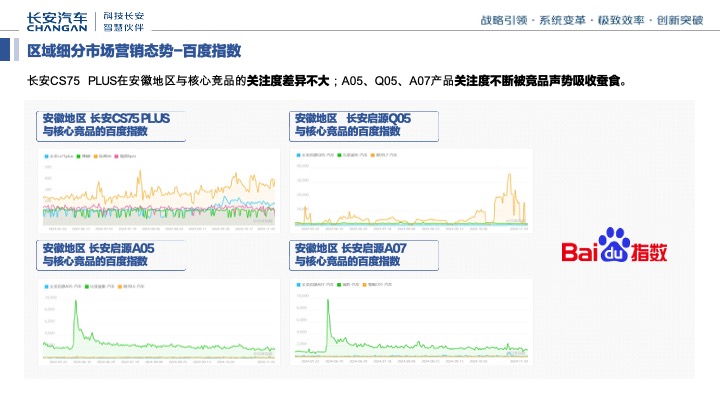Select the 安徽地区 长安启源A07 label box
Viewport: 720px width, 405px height.
364,255
